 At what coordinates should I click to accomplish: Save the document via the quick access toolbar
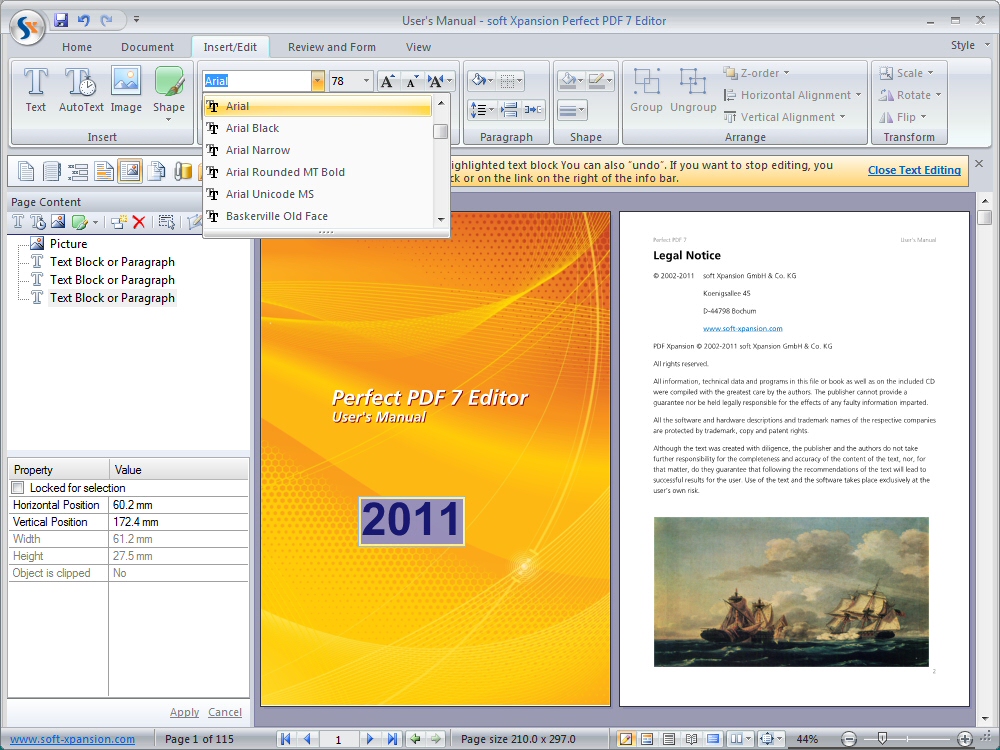(61, 20)
